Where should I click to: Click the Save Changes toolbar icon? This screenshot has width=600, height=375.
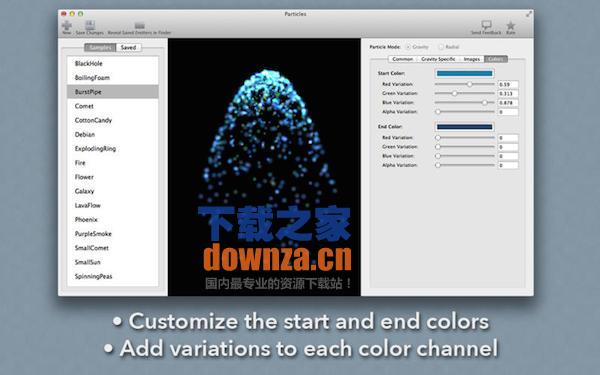(90, 26)
